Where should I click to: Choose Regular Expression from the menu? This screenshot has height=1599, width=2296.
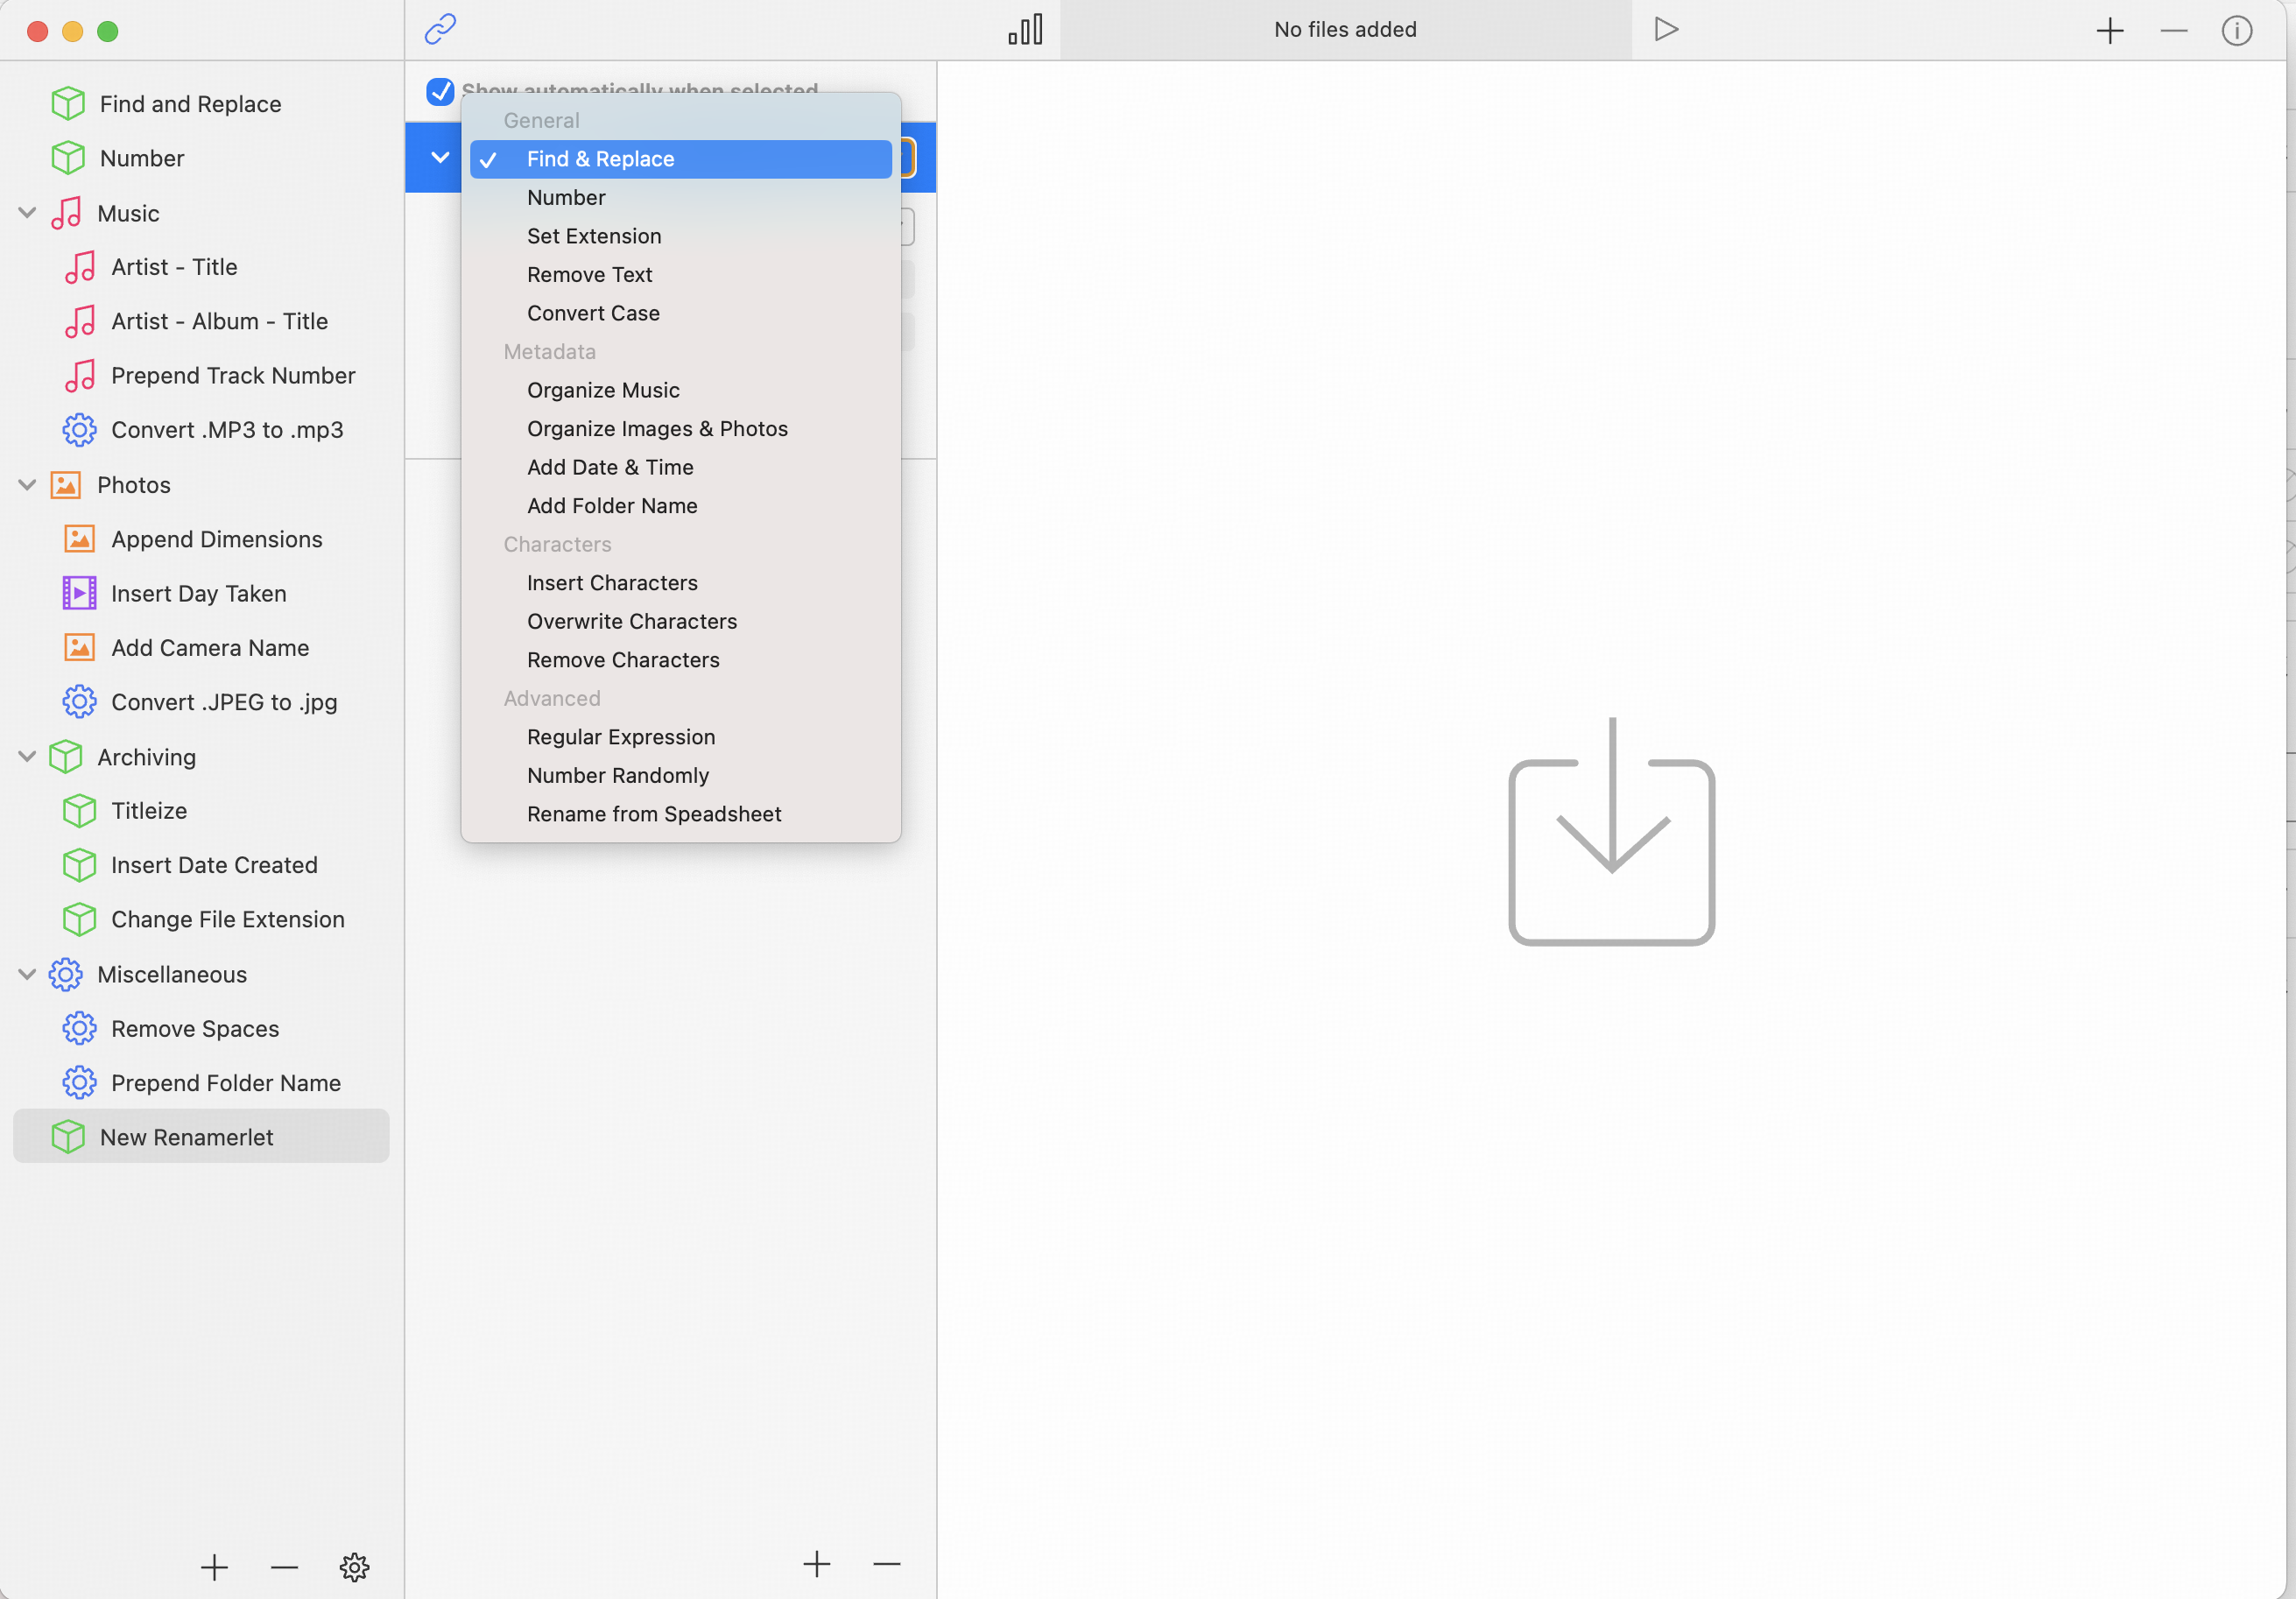click(x=620, y=737)
